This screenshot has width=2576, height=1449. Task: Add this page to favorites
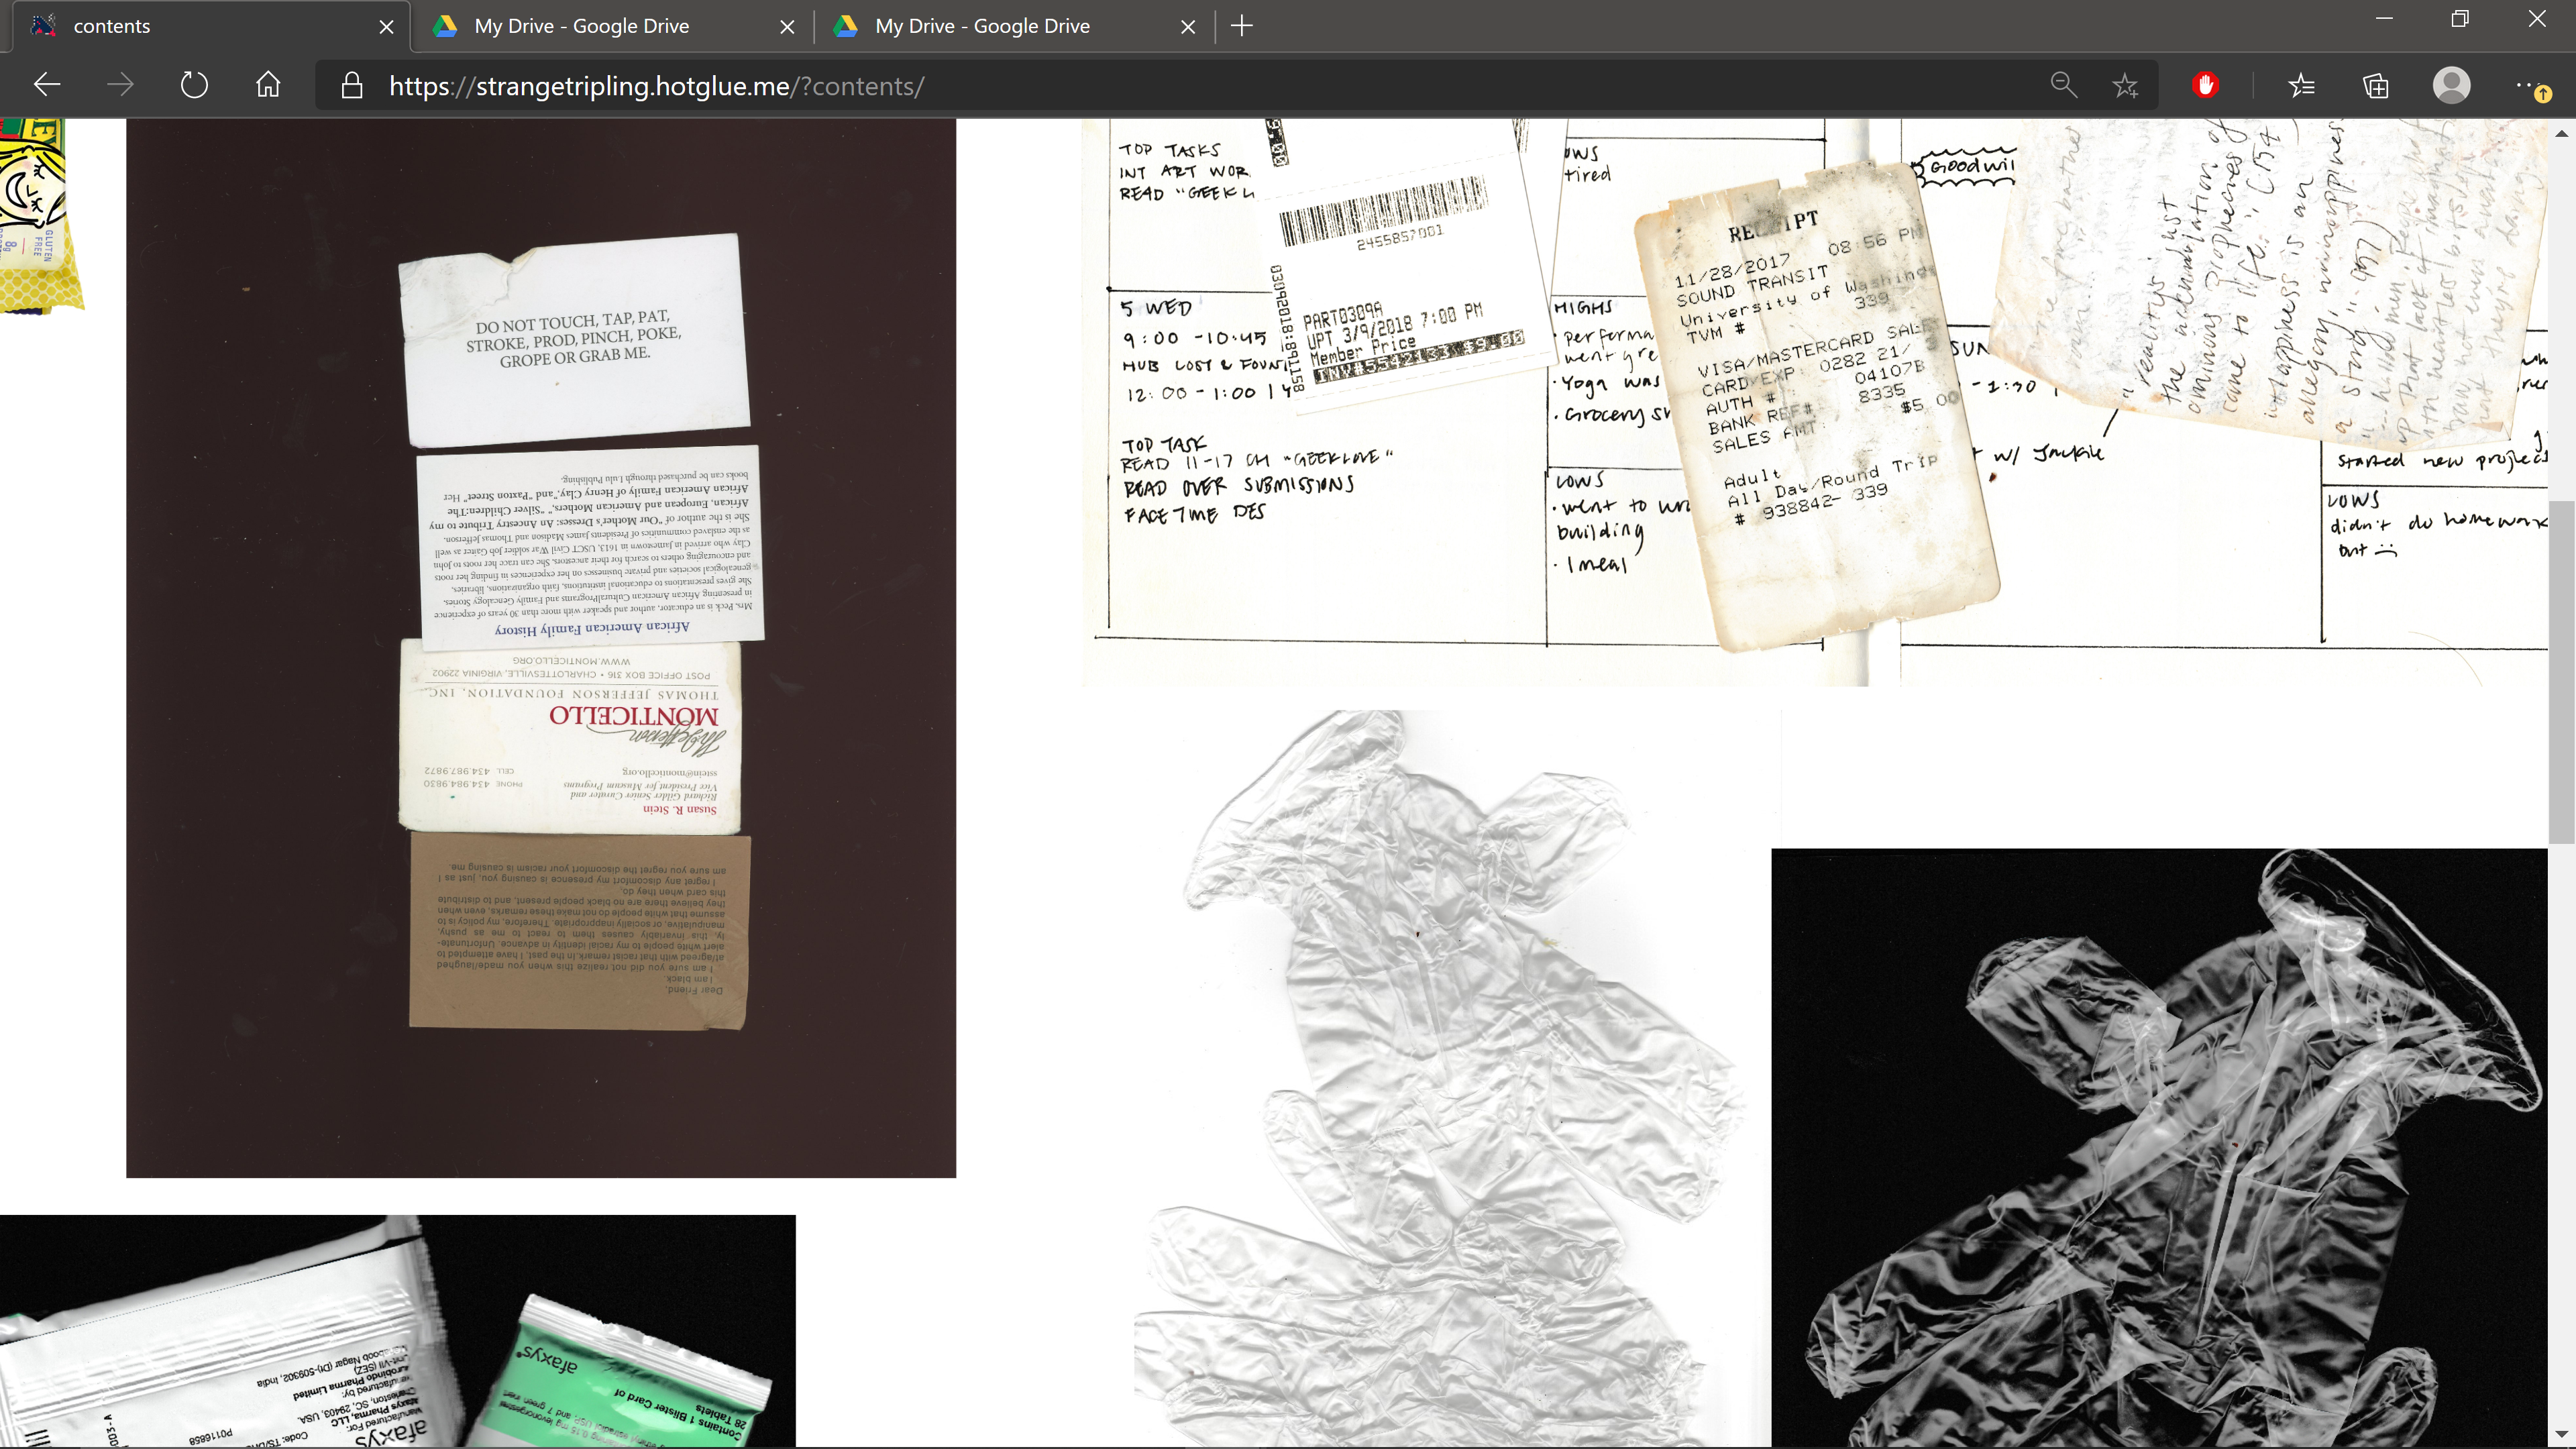pyautogui.click(x=2125, y=85)
